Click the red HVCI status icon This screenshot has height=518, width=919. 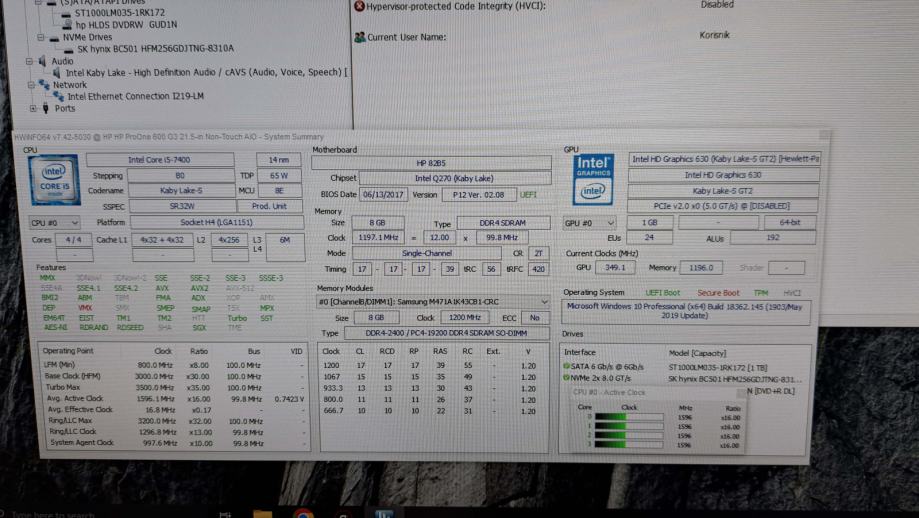(359, 6)
